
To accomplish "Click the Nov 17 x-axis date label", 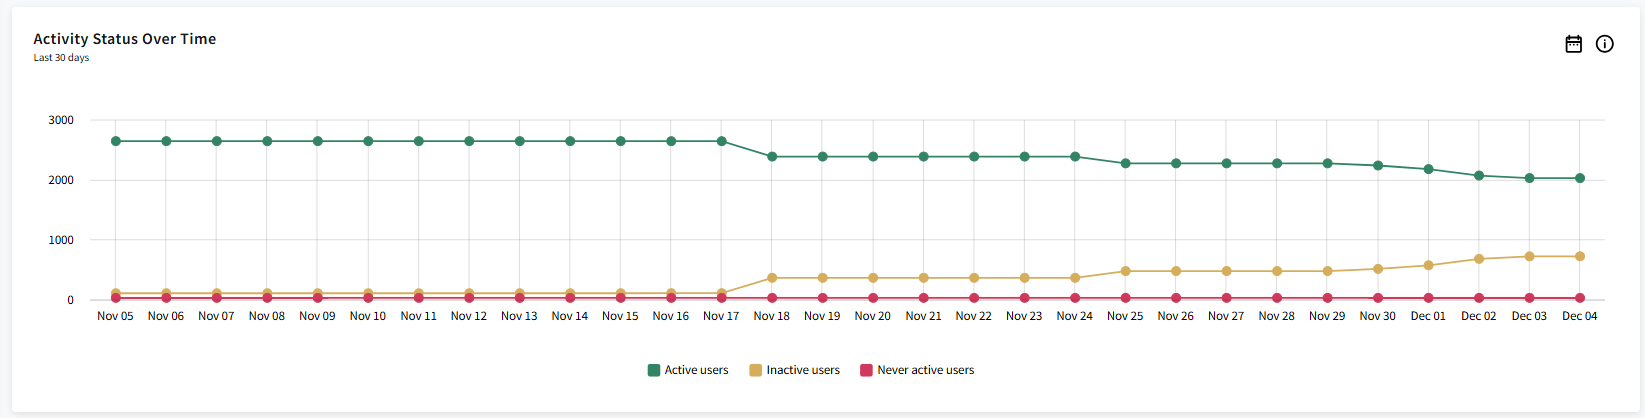I will point(721,316).
